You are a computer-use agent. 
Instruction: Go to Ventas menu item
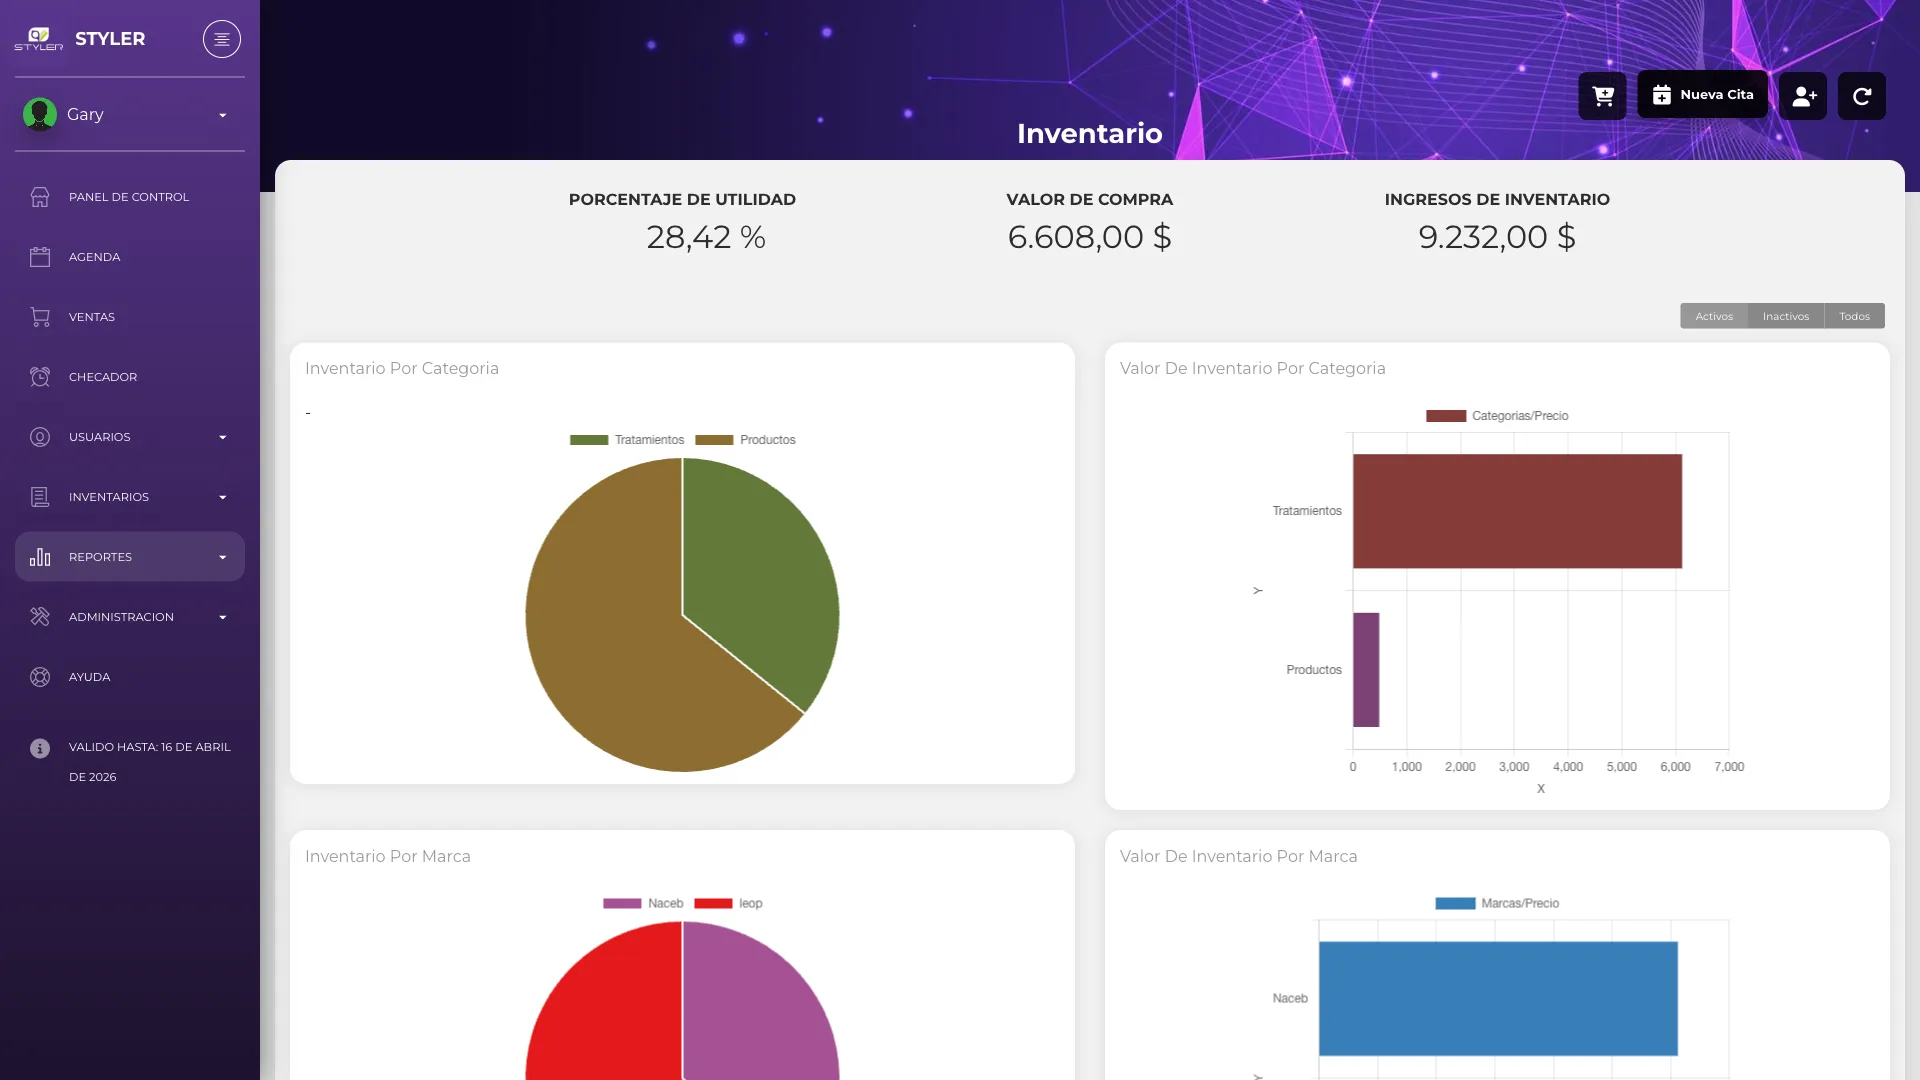[x=130, y=317]
